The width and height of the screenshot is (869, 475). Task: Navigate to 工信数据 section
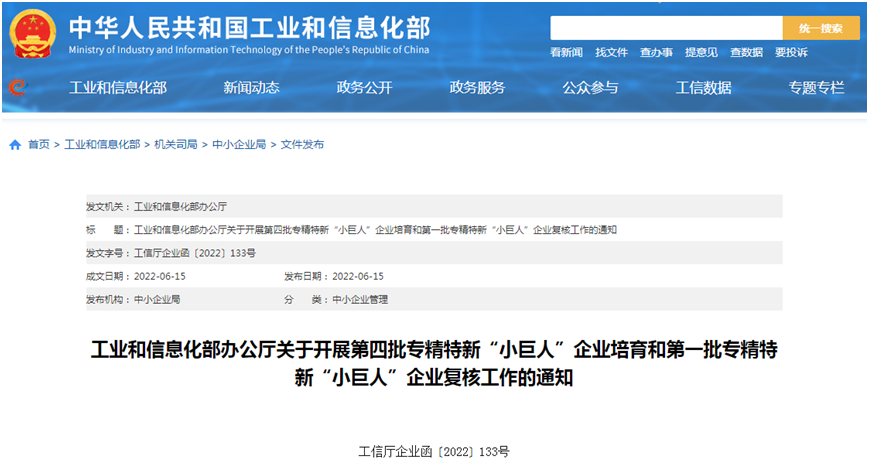click(x=703, y=88)
